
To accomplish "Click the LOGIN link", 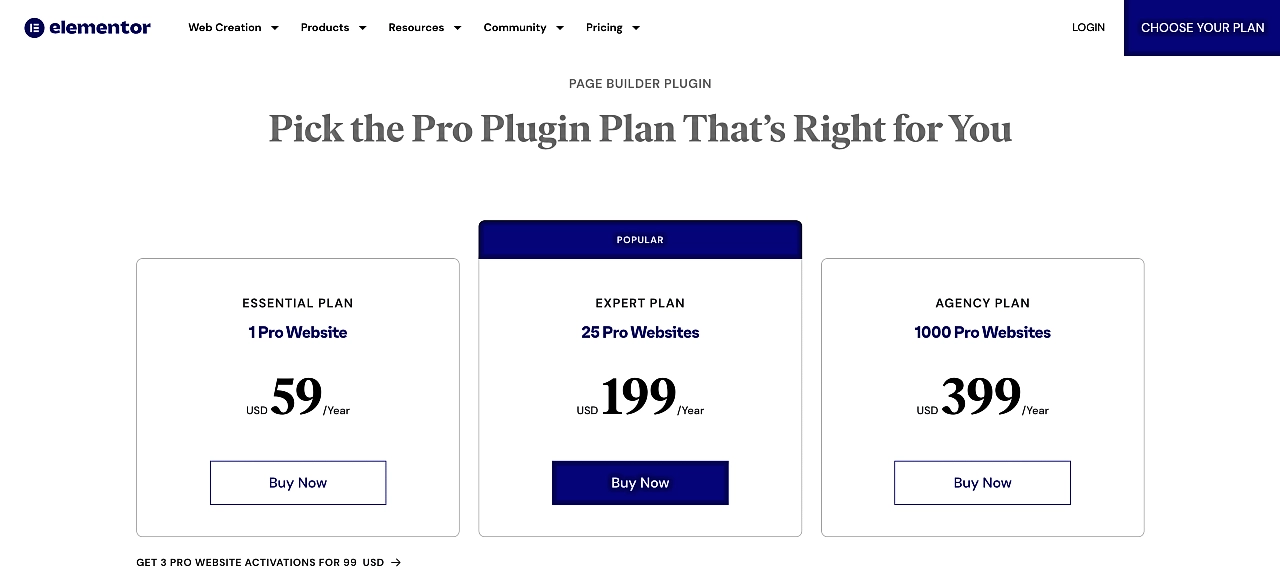I will pyautogui.click(x=1088, y=28).
